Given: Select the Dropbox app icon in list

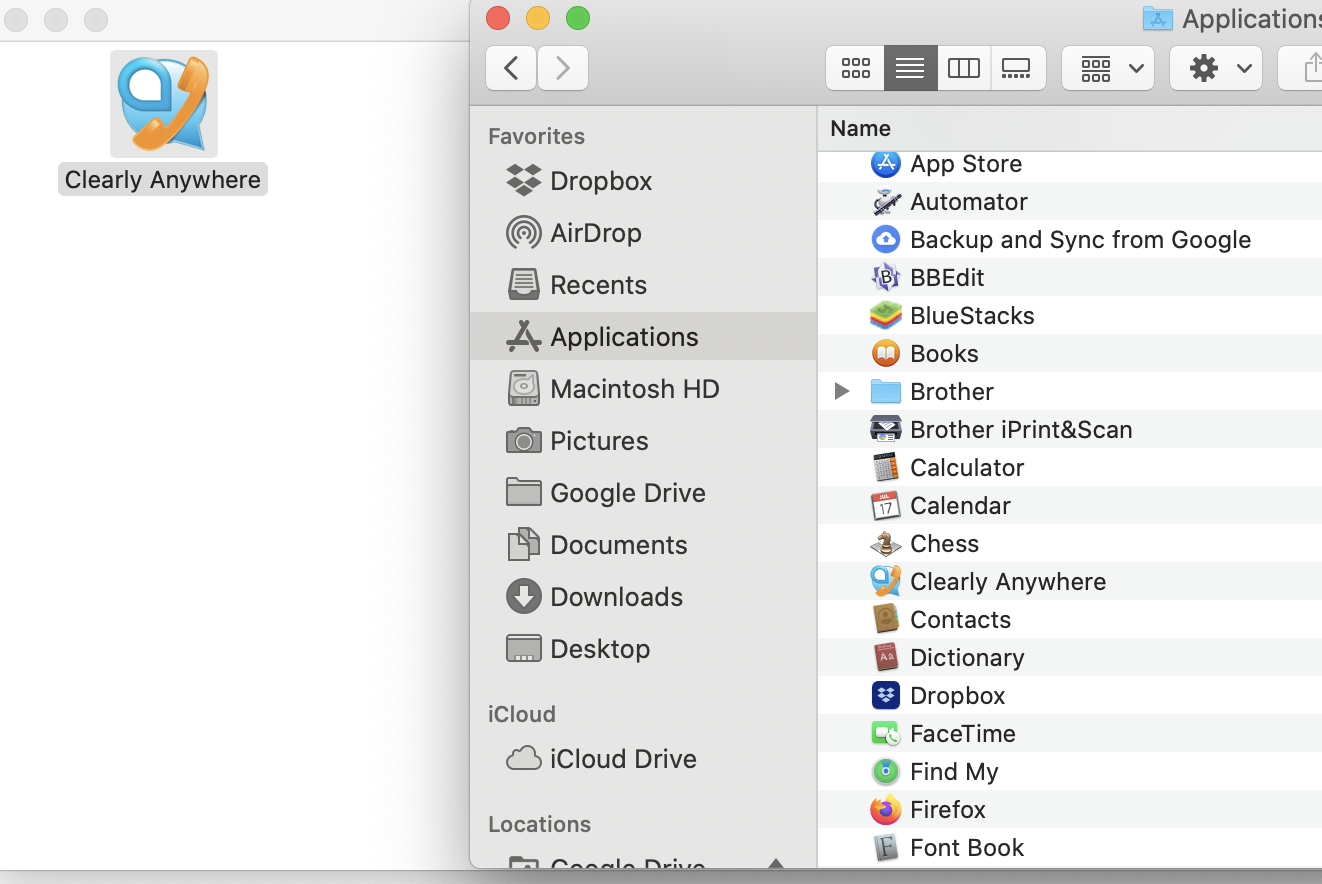Looking at the screenshot, I should (886, 695).
